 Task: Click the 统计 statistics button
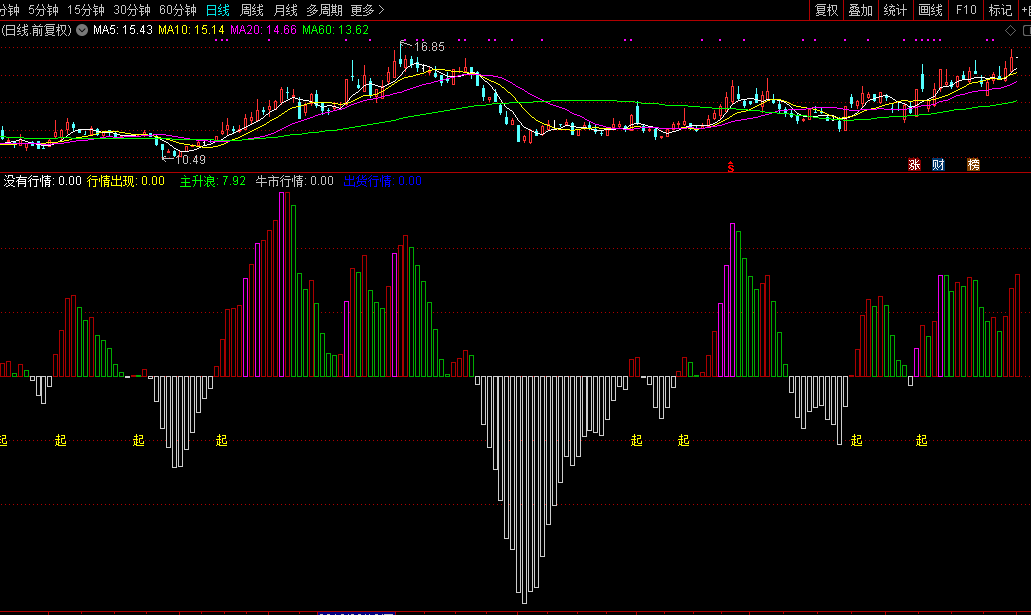click(895, 10)
